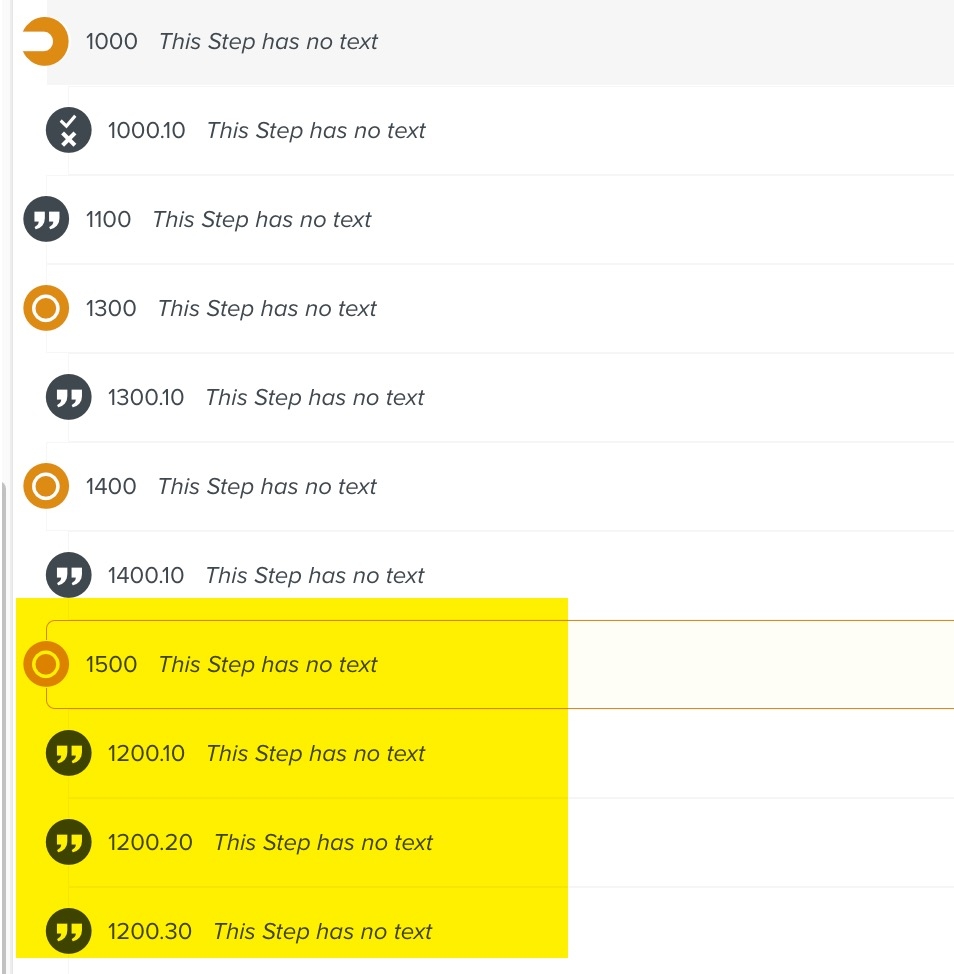
Task: Click the quote icon for step 1200.20
Action: tap(68, 843)
